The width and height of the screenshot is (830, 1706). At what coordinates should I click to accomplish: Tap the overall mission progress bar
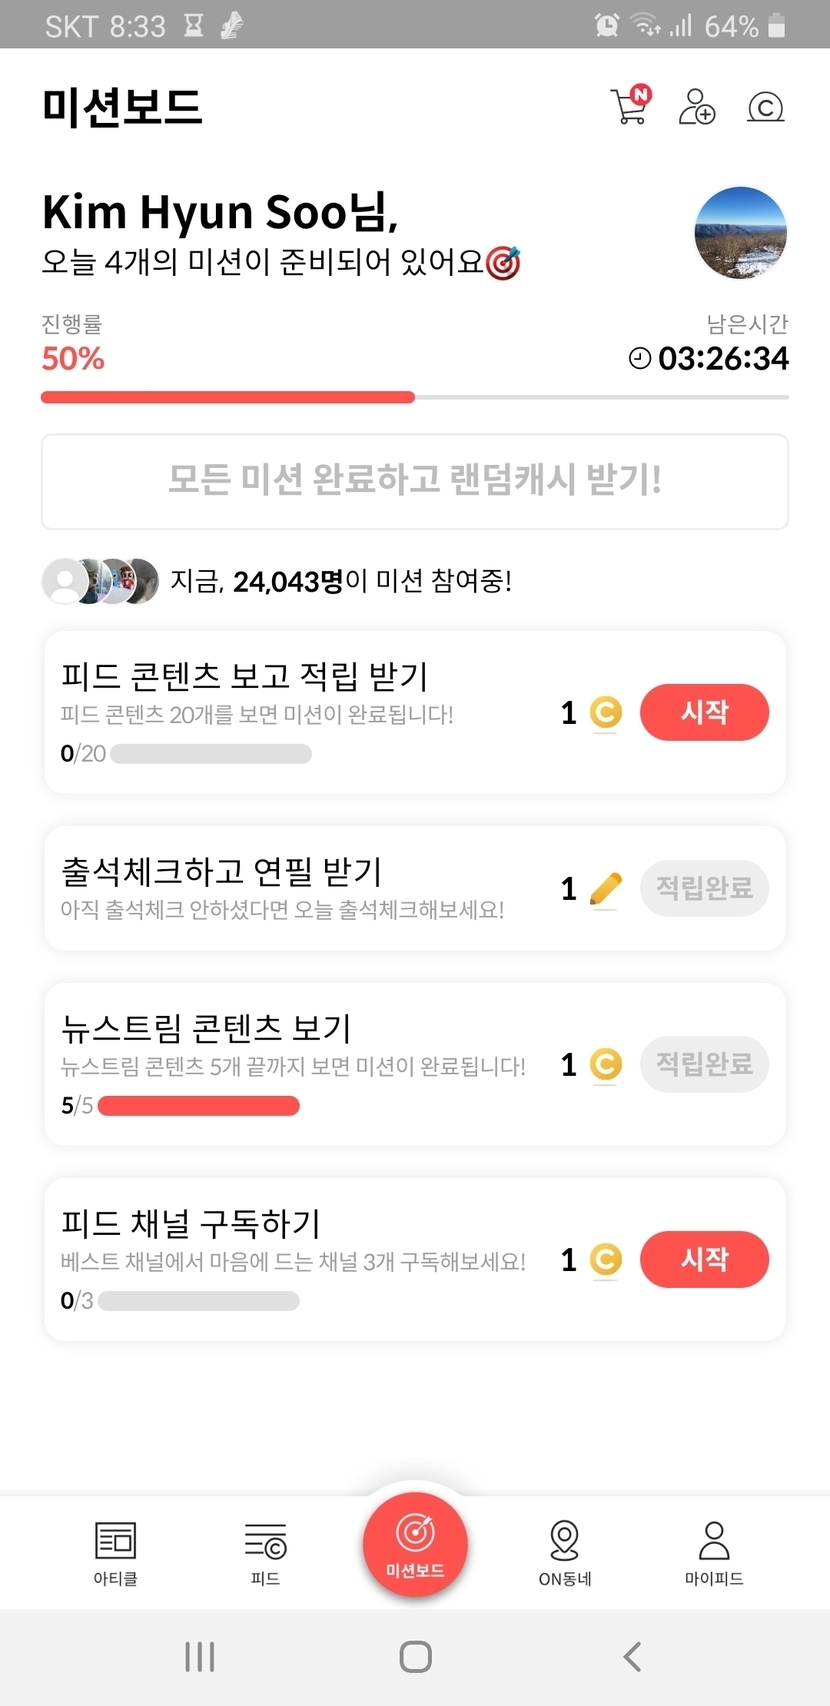(x=414, y=397)
